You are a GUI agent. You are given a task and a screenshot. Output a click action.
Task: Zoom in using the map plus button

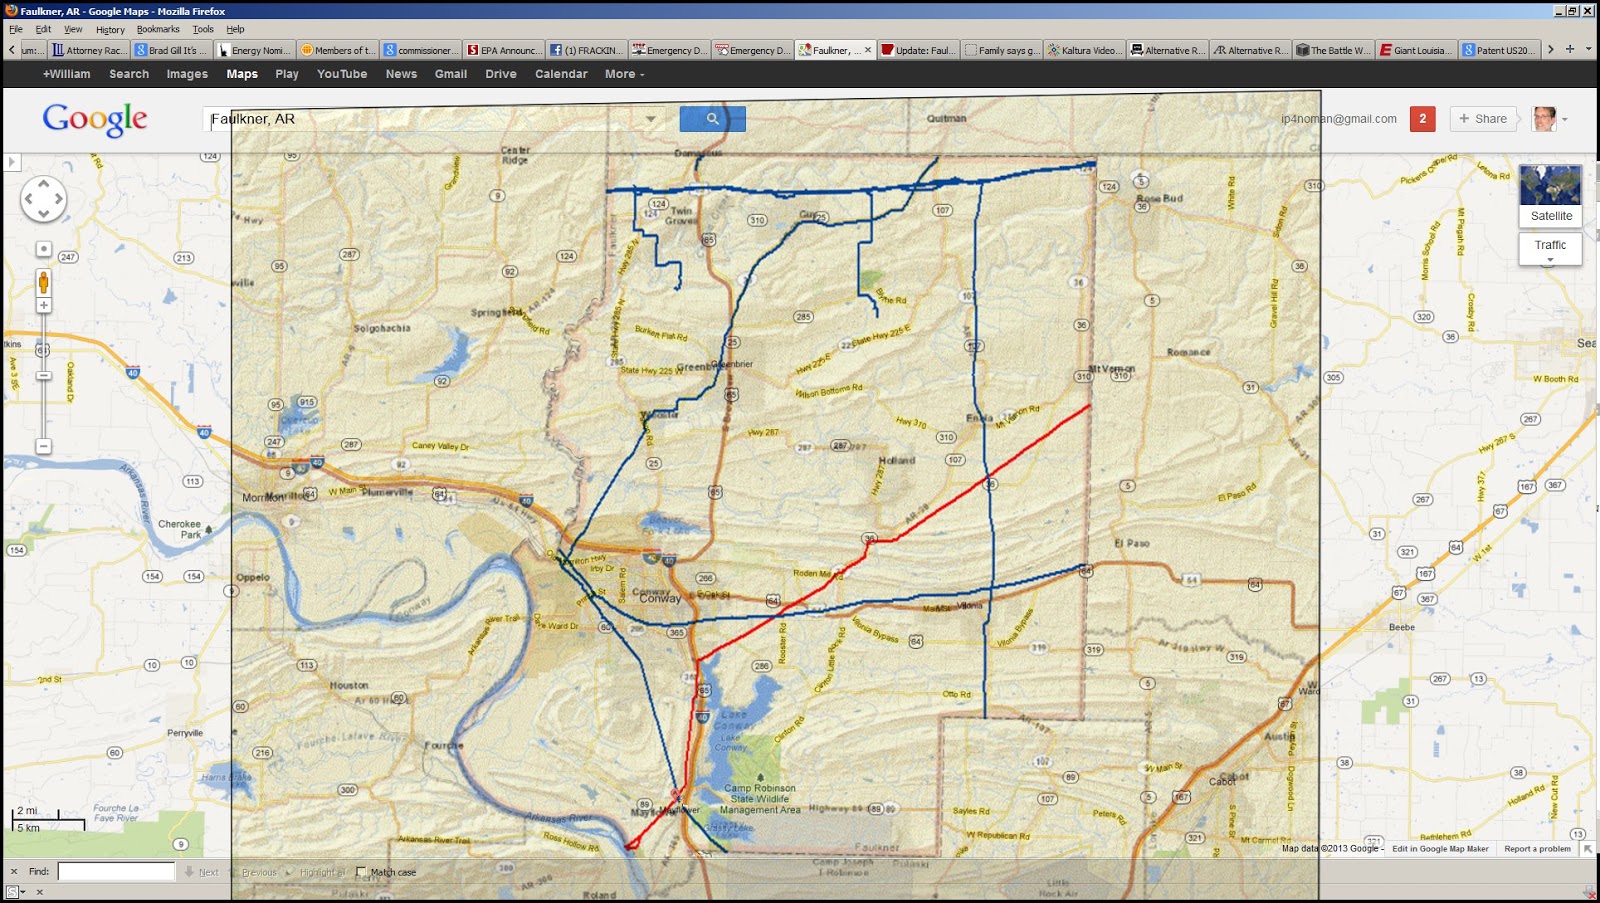(44, 305)
